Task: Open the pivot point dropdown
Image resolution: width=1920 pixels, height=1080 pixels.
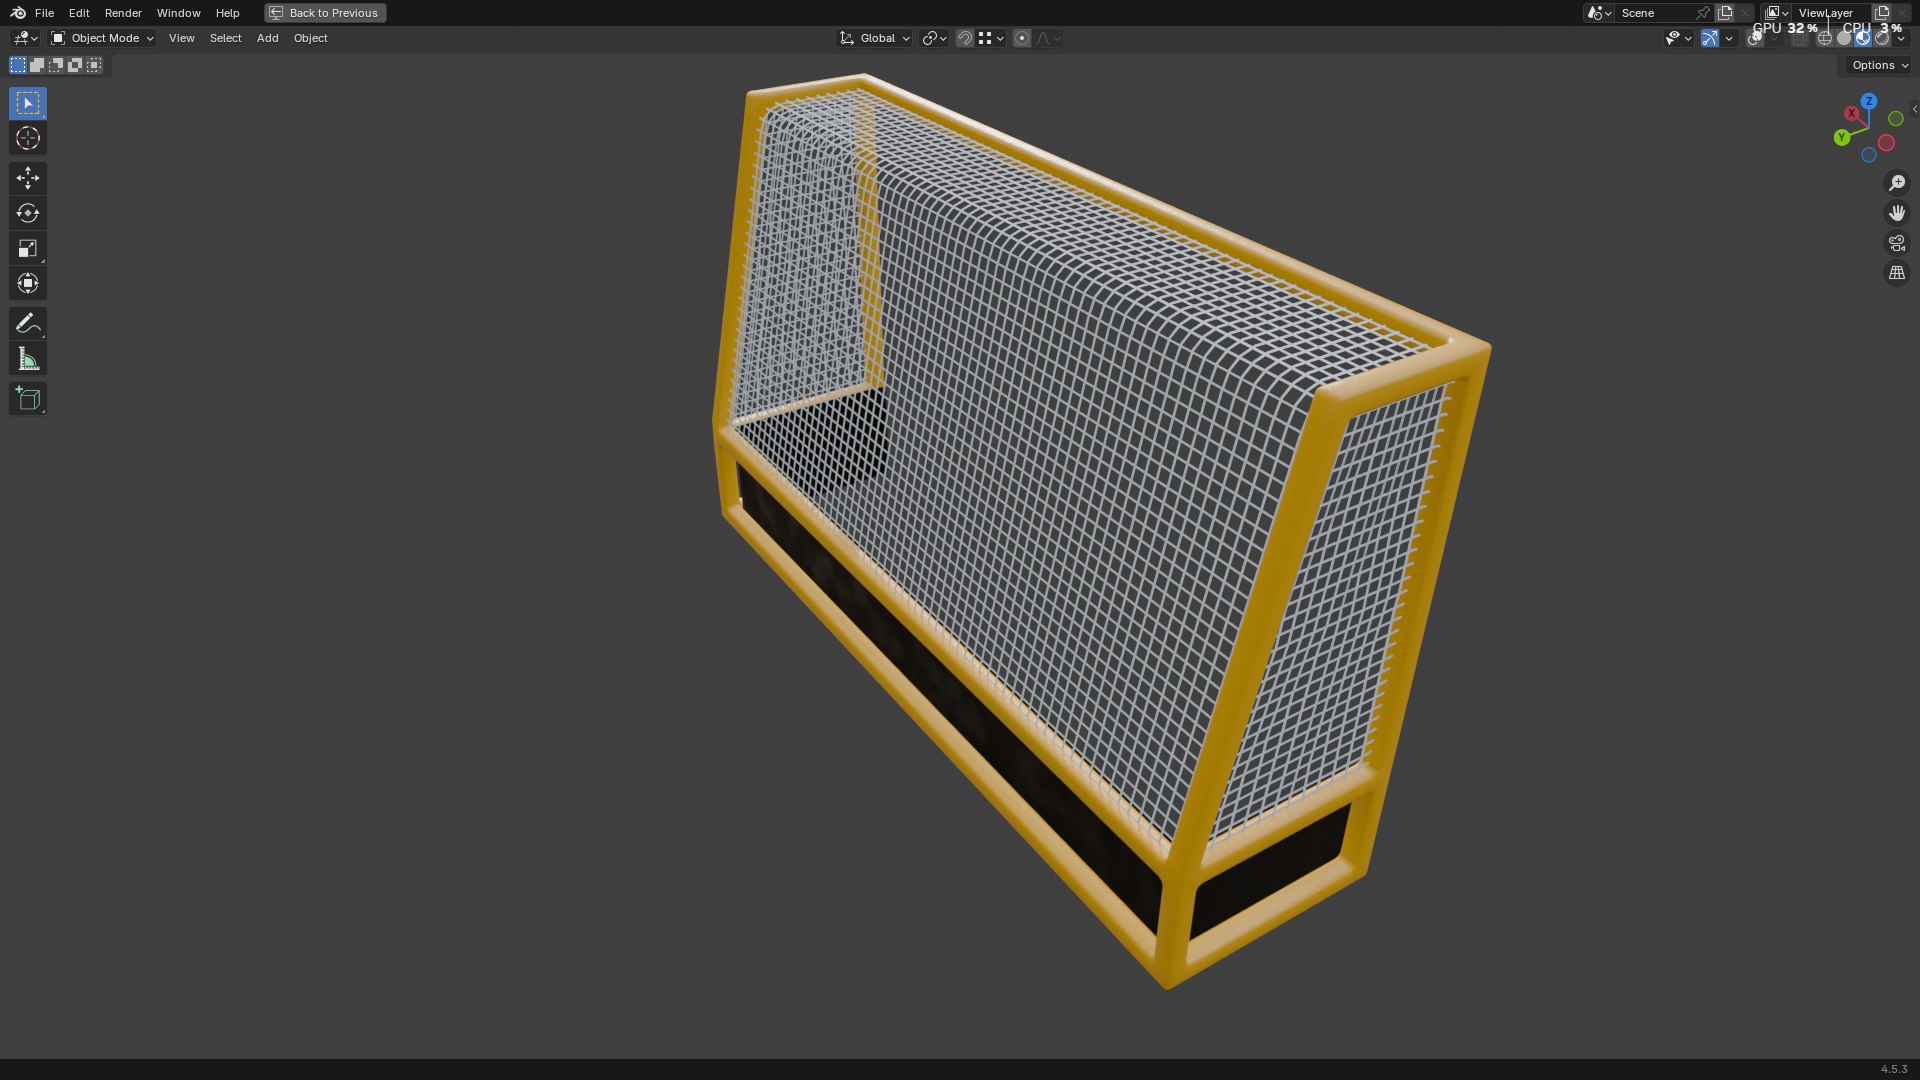Action: (x=934, y=38)
